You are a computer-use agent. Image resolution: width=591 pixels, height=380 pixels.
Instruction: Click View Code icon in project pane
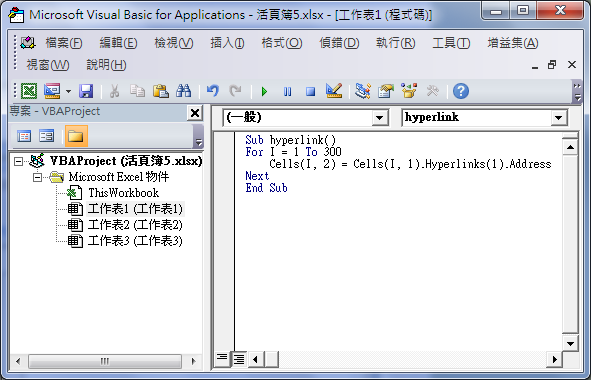pos(24,136)
